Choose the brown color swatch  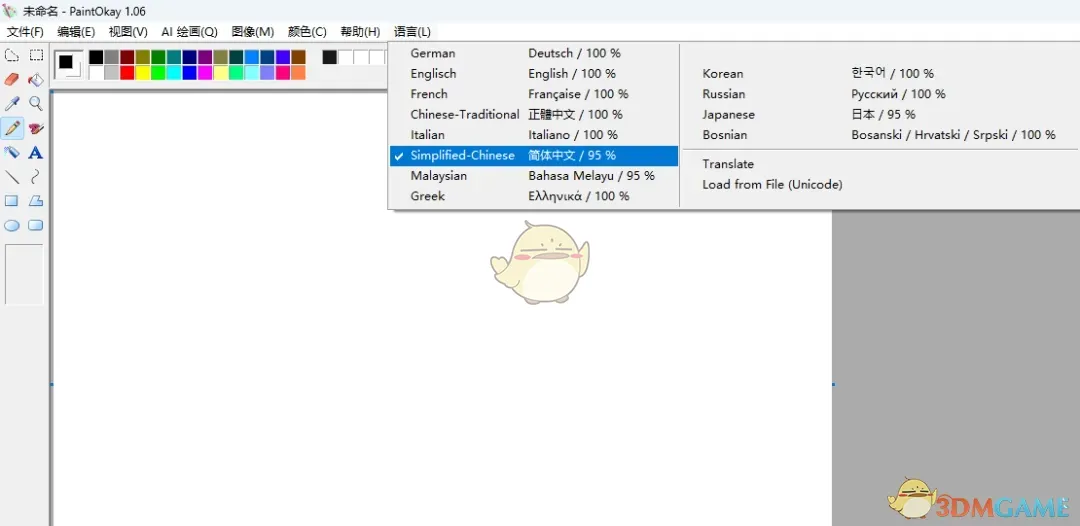(x=298, y=57)
